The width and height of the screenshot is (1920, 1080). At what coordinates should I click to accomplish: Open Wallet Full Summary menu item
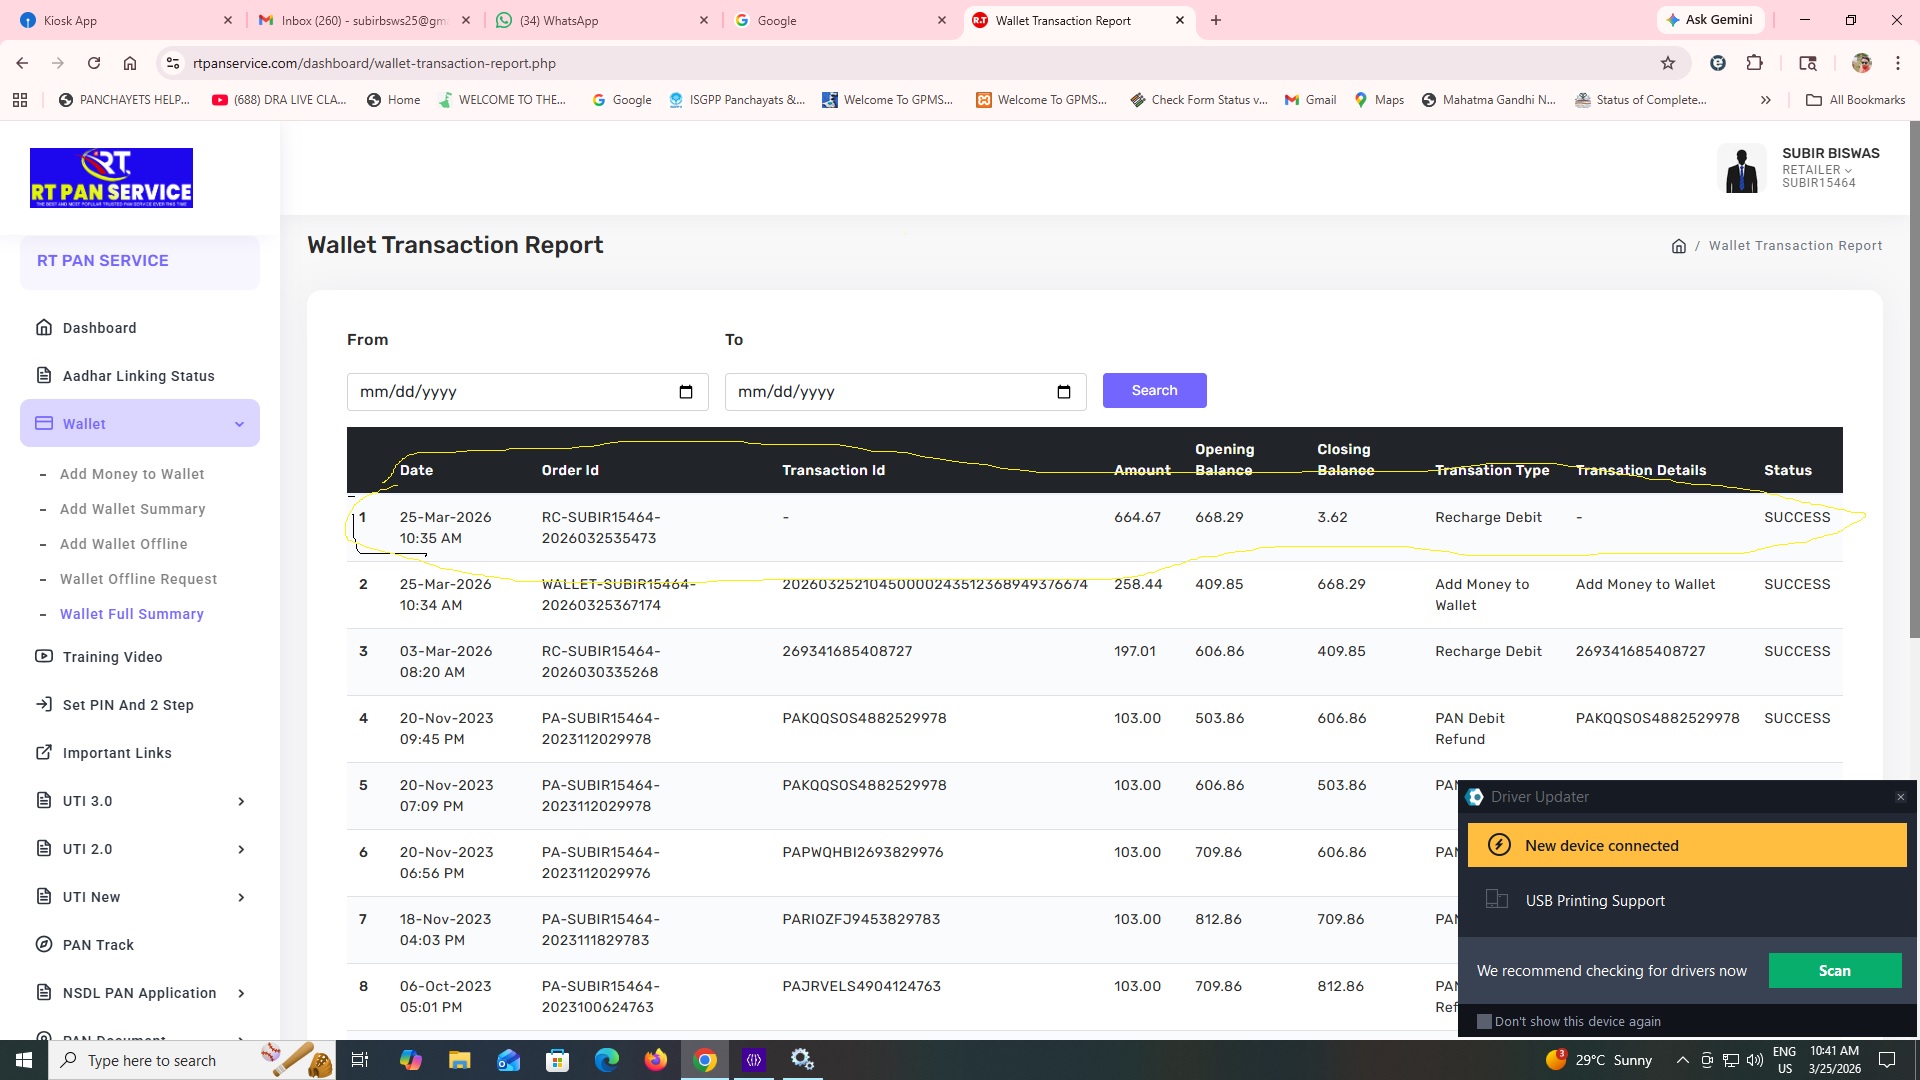(132, 614)
